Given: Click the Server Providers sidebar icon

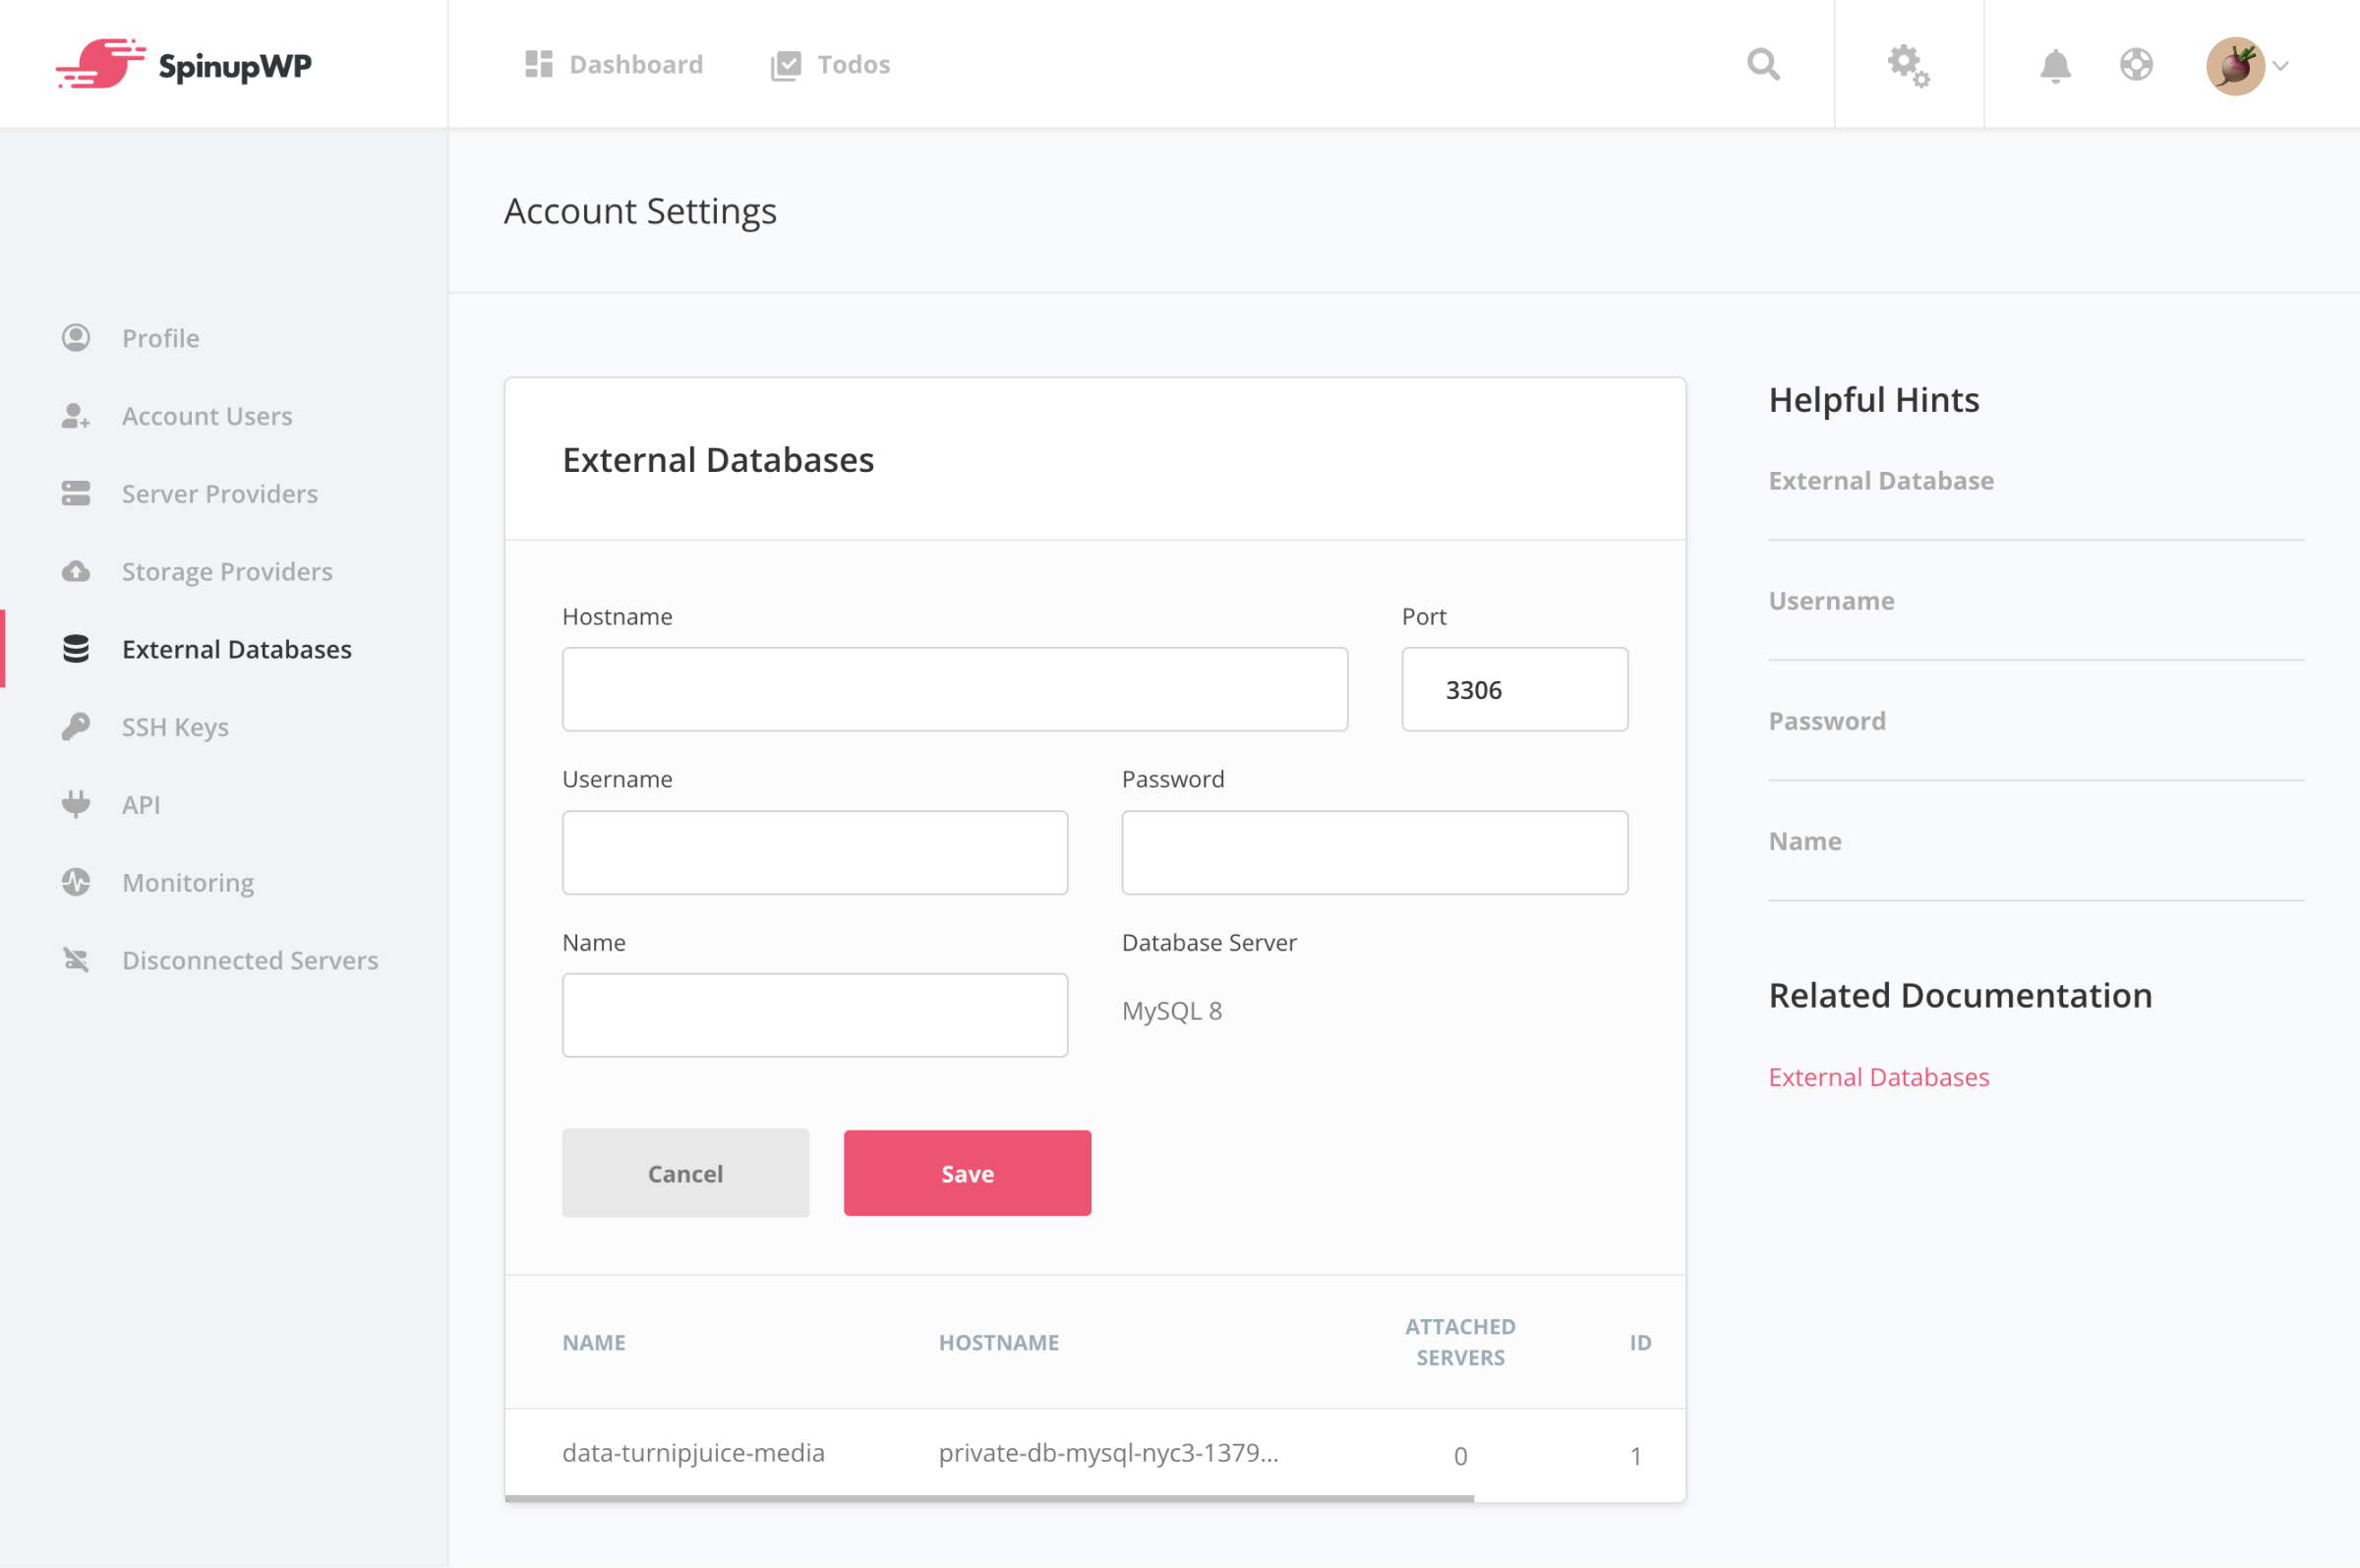Looking at the screenshot, I should (x=77, y=494).
